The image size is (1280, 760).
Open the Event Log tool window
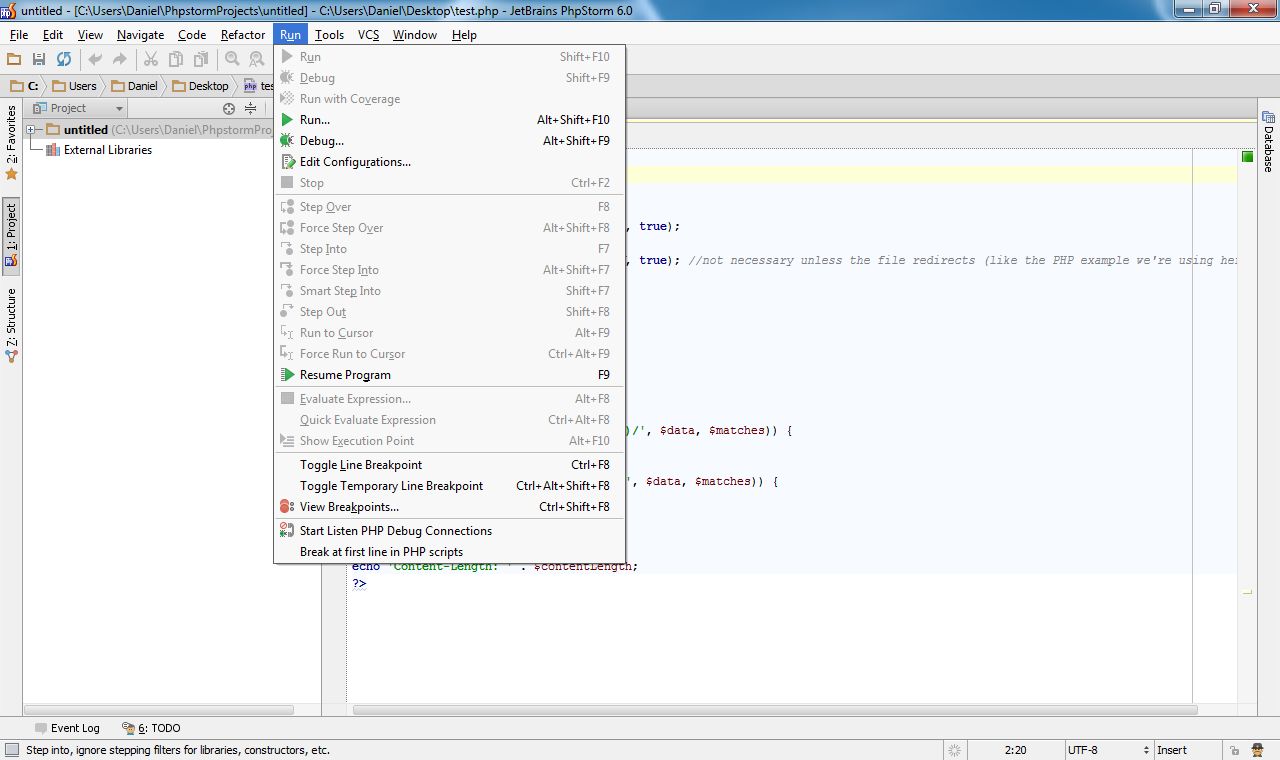coord(67,728)
